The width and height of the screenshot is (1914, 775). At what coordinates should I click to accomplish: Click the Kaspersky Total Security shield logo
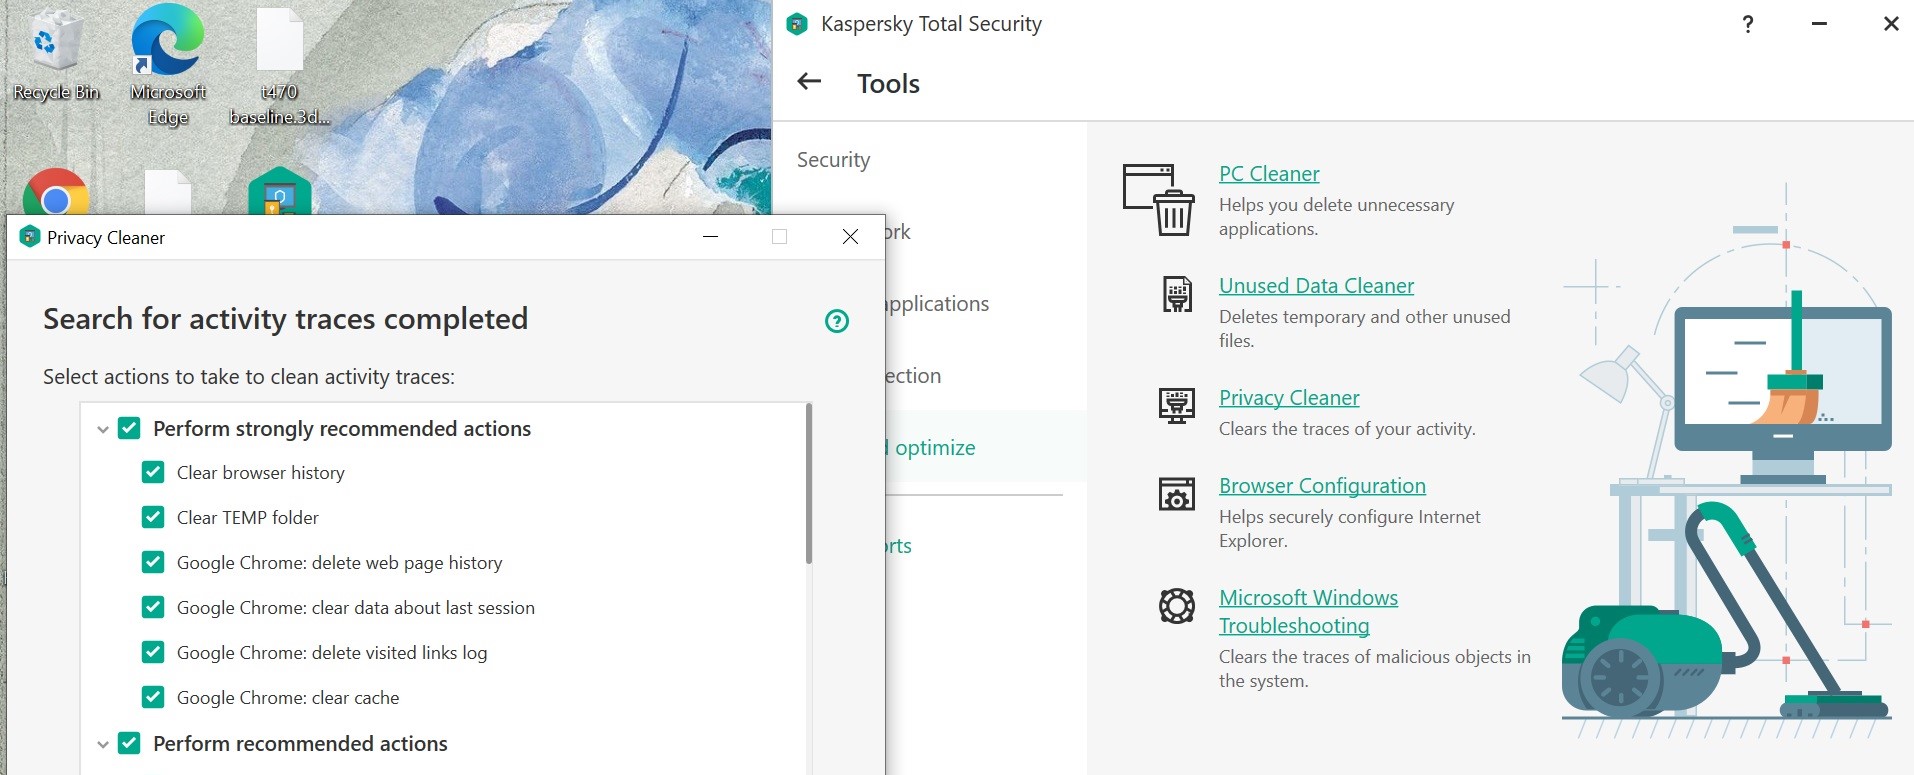(x=797, y=24)
